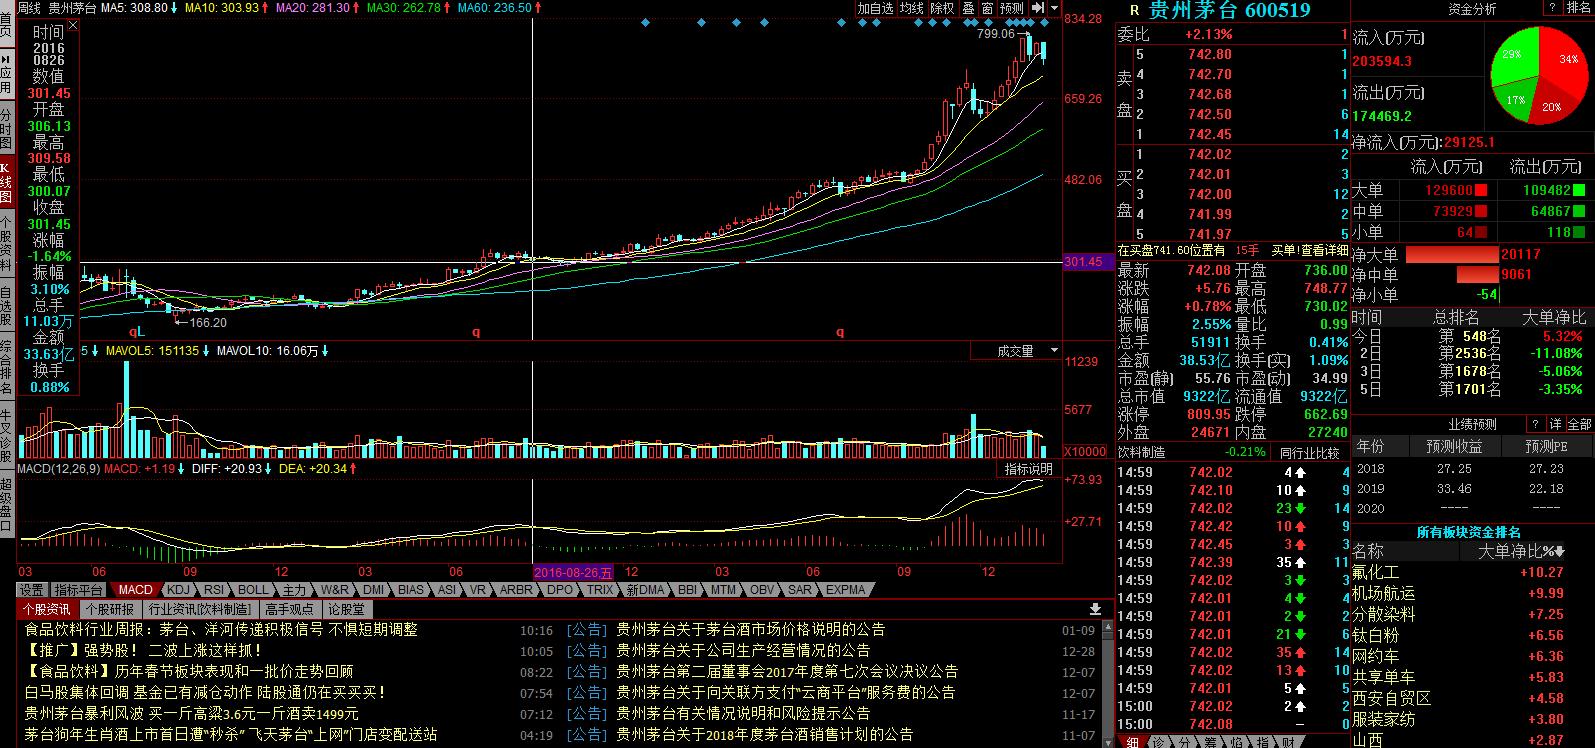
Task: Switch to DMI indicator tab
Action: pos(373,590)
